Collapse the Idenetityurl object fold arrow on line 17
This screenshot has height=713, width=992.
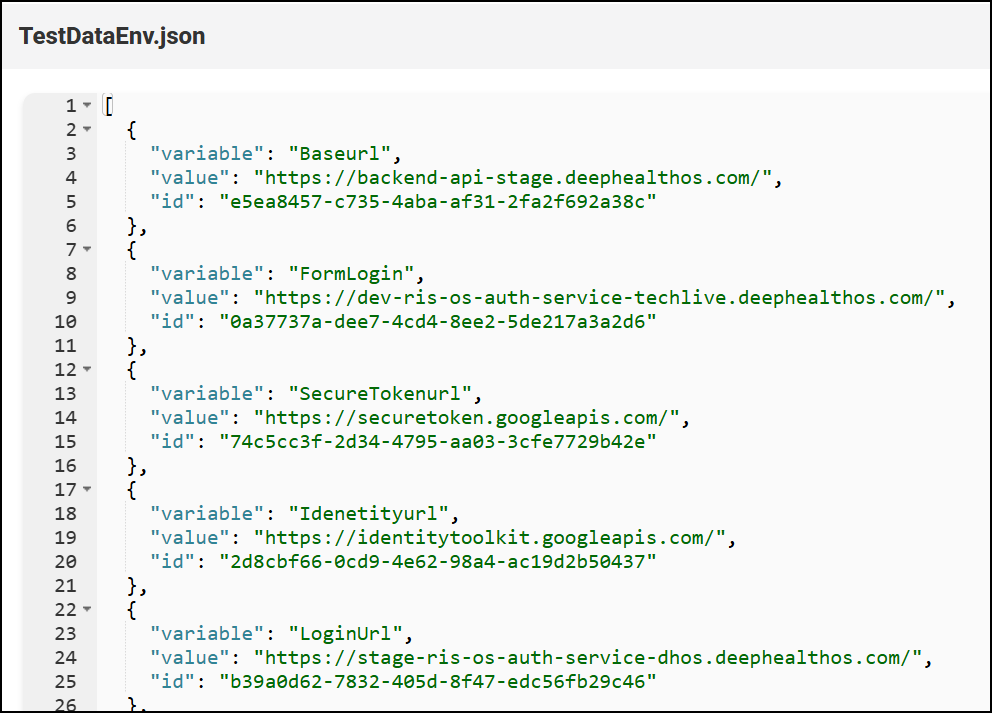click(x=87, y=489)
